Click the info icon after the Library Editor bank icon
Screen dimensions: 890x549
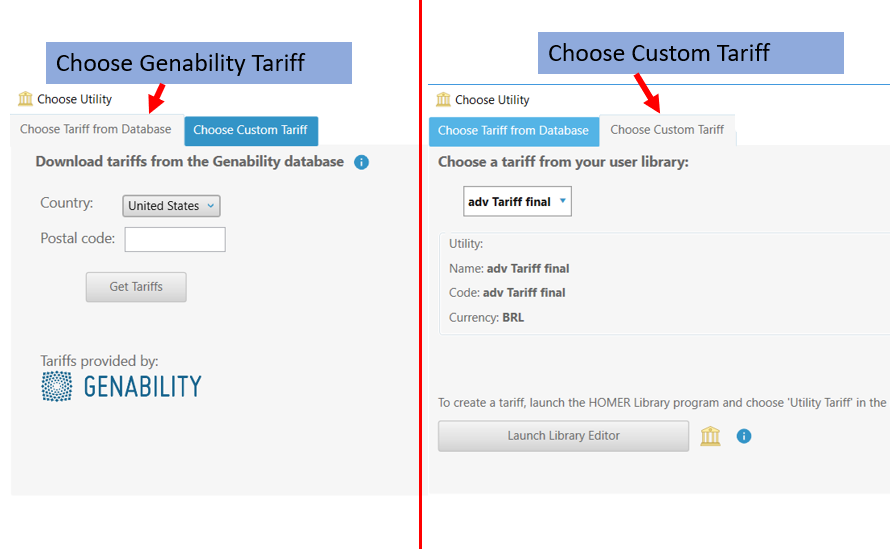[x=744, y=436]
